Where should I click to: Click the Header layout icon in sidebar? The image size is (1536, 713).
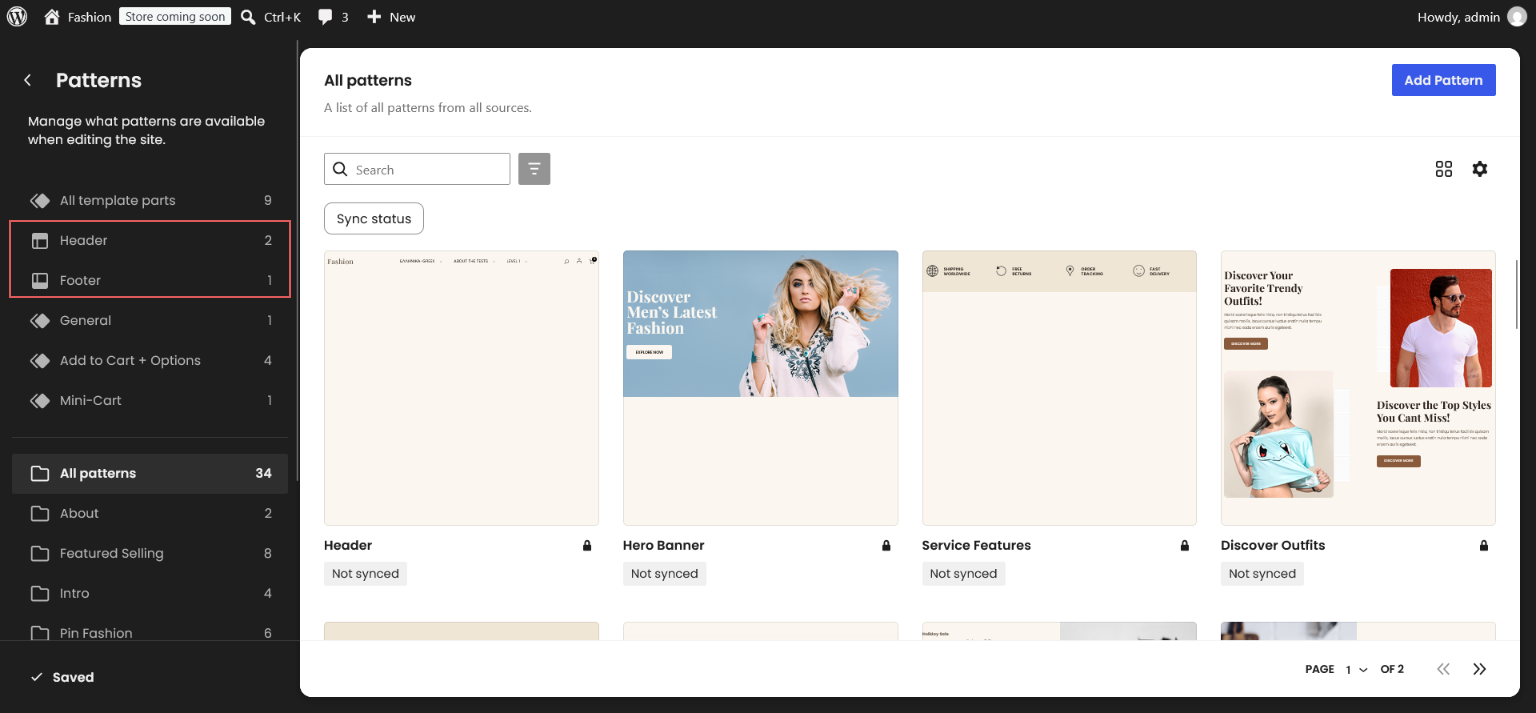point(40,240)
